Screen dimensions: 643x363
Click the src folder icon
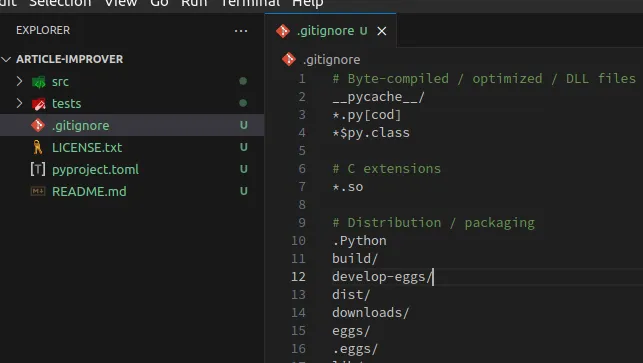(x=39, y=82)
